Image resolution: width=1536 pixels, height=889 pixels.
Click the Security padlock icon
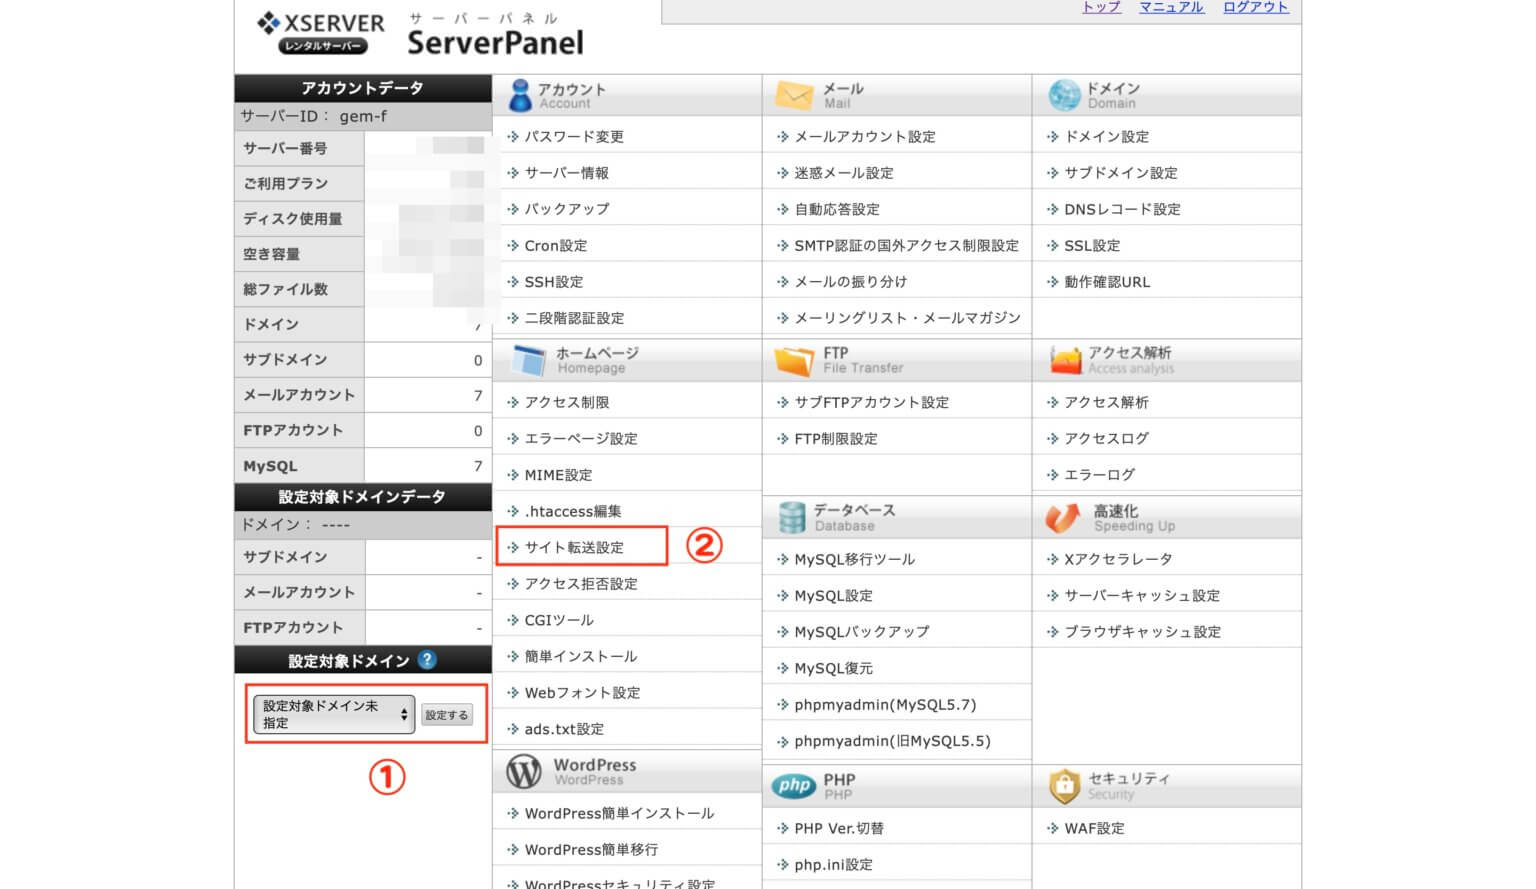click(x=1064, y=786)
